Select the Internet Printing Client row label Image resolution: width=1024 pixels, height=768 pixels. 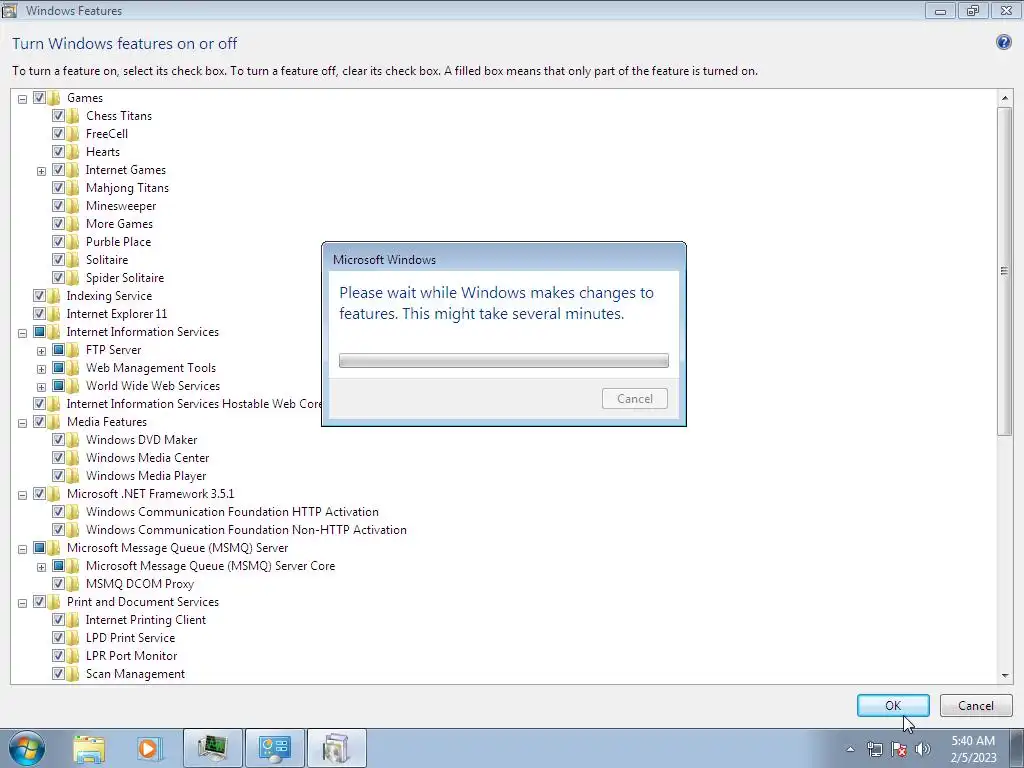pos(146,620)
